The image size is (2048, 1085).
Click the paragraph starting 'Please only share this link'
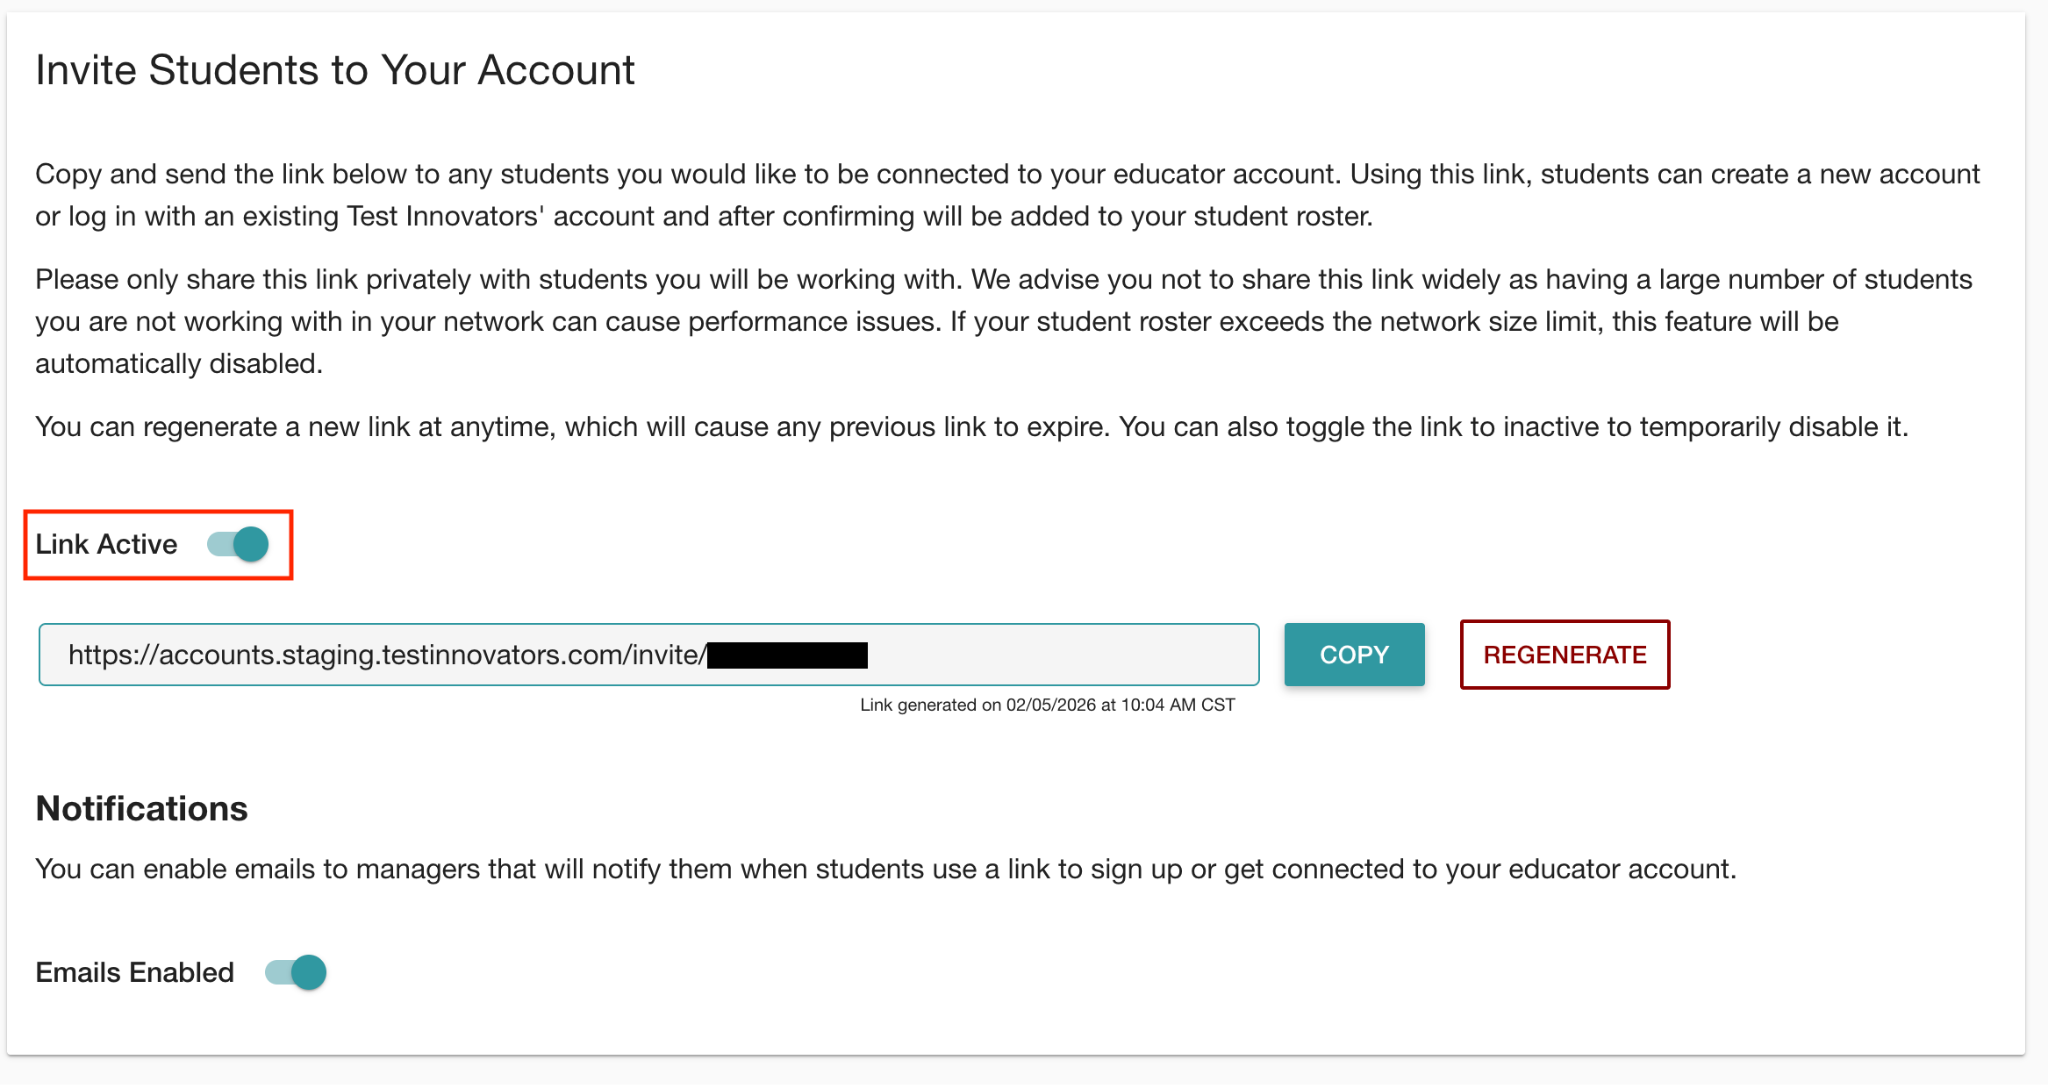[1004, 321]
